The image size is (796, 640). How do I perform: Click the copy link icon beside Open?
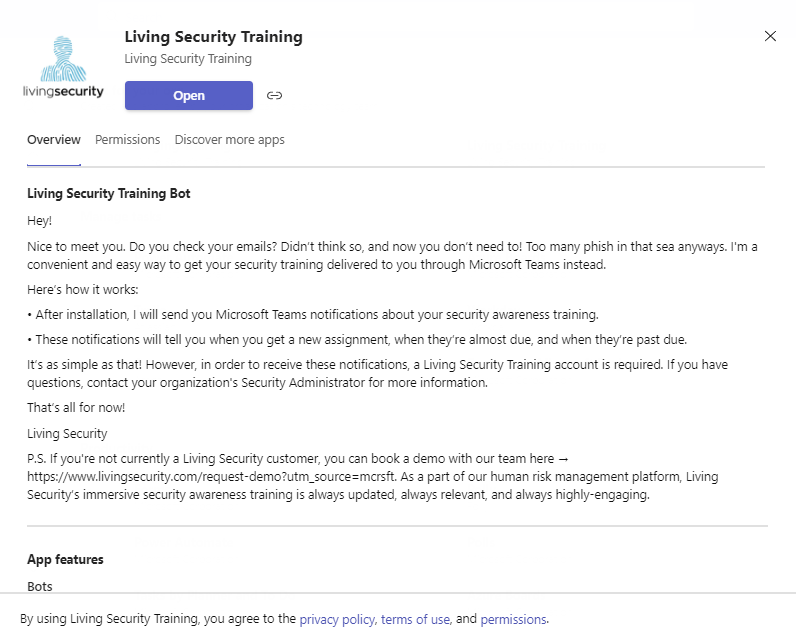pos(274,95)
